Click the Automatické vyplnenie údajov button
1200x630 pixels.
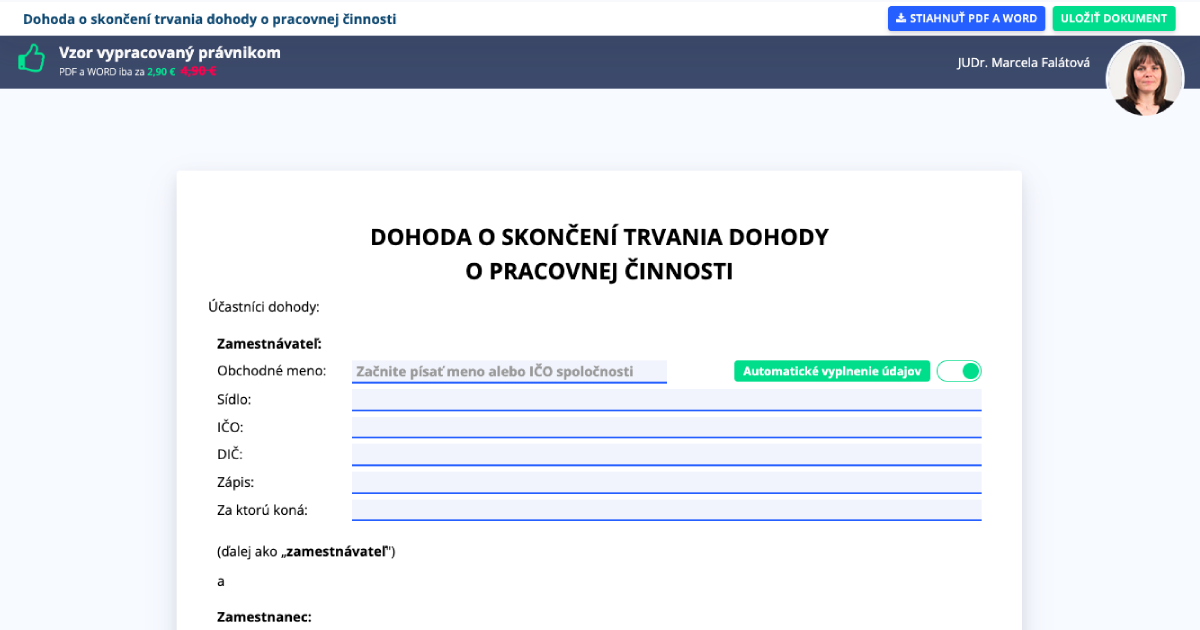coord(831,370)
